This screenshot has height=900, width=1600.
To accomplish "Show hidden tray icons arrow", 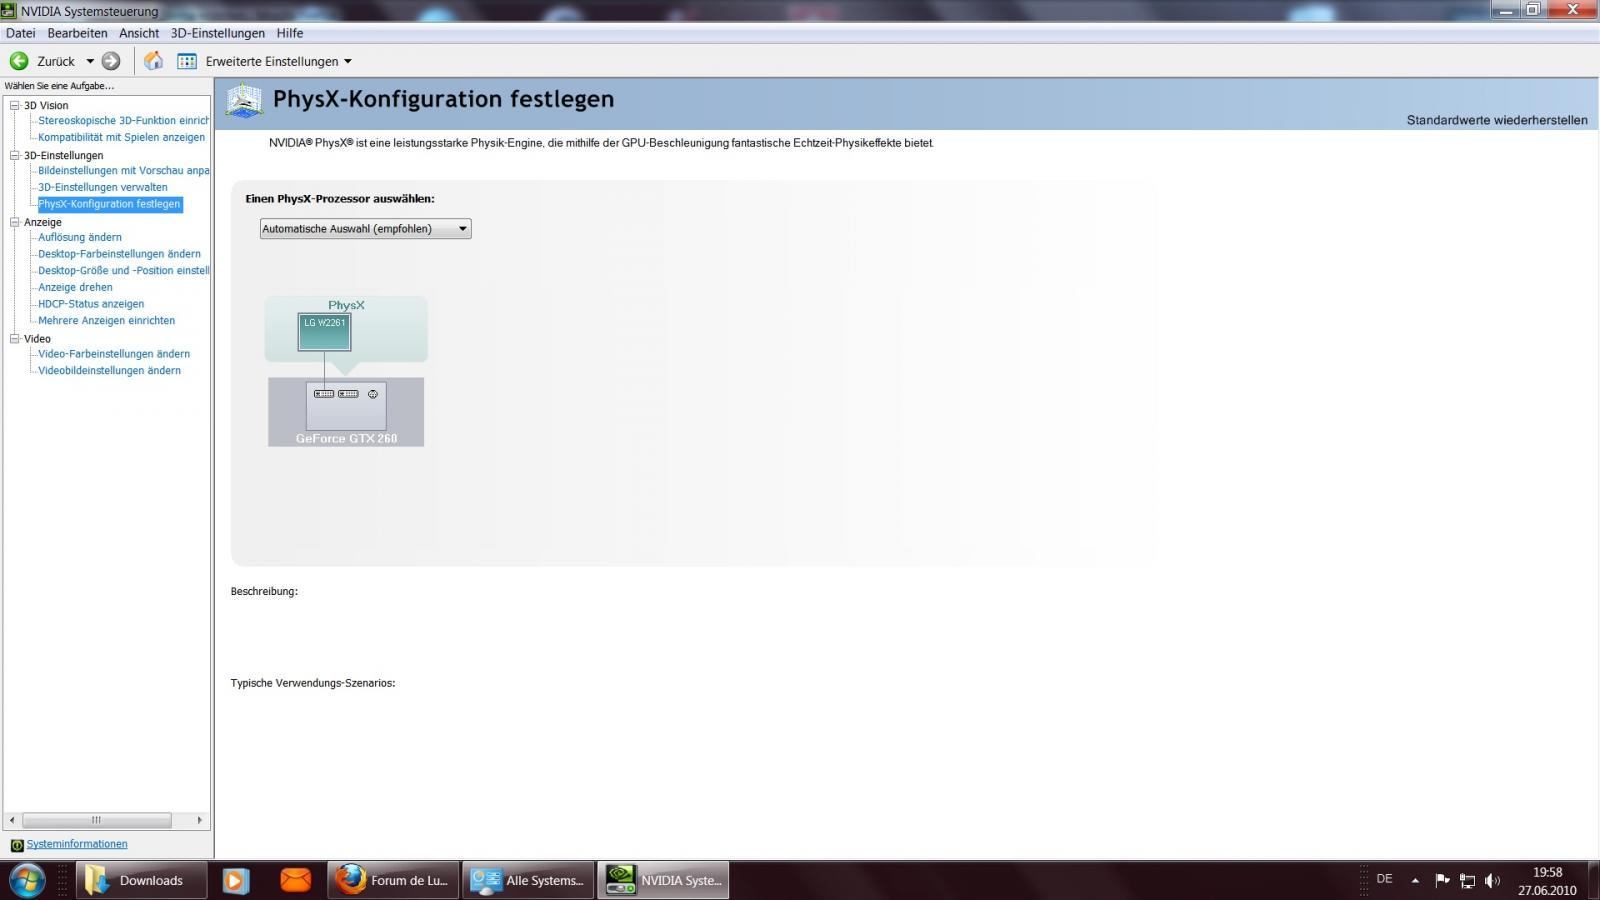I will [1415, 881].
